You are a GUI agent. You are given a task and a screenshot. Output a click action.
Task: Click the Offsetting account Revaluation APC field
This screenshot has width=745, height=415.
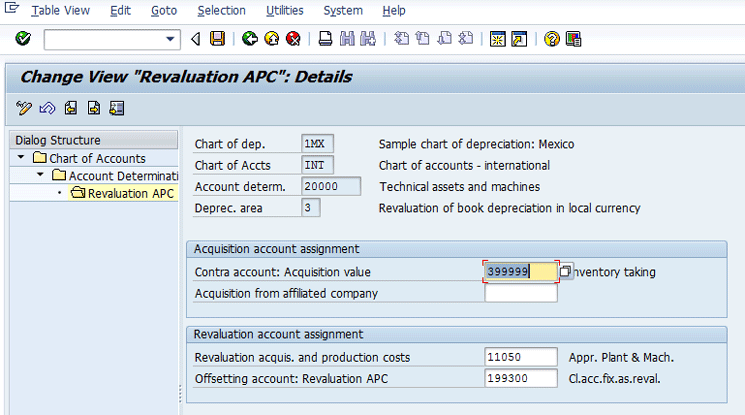(x=520, y=378)
